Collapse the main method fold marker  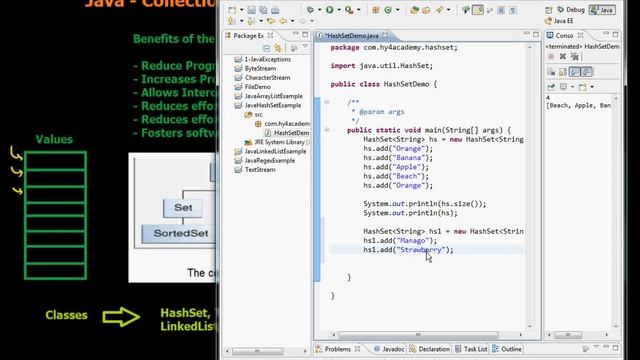point(327,130)
